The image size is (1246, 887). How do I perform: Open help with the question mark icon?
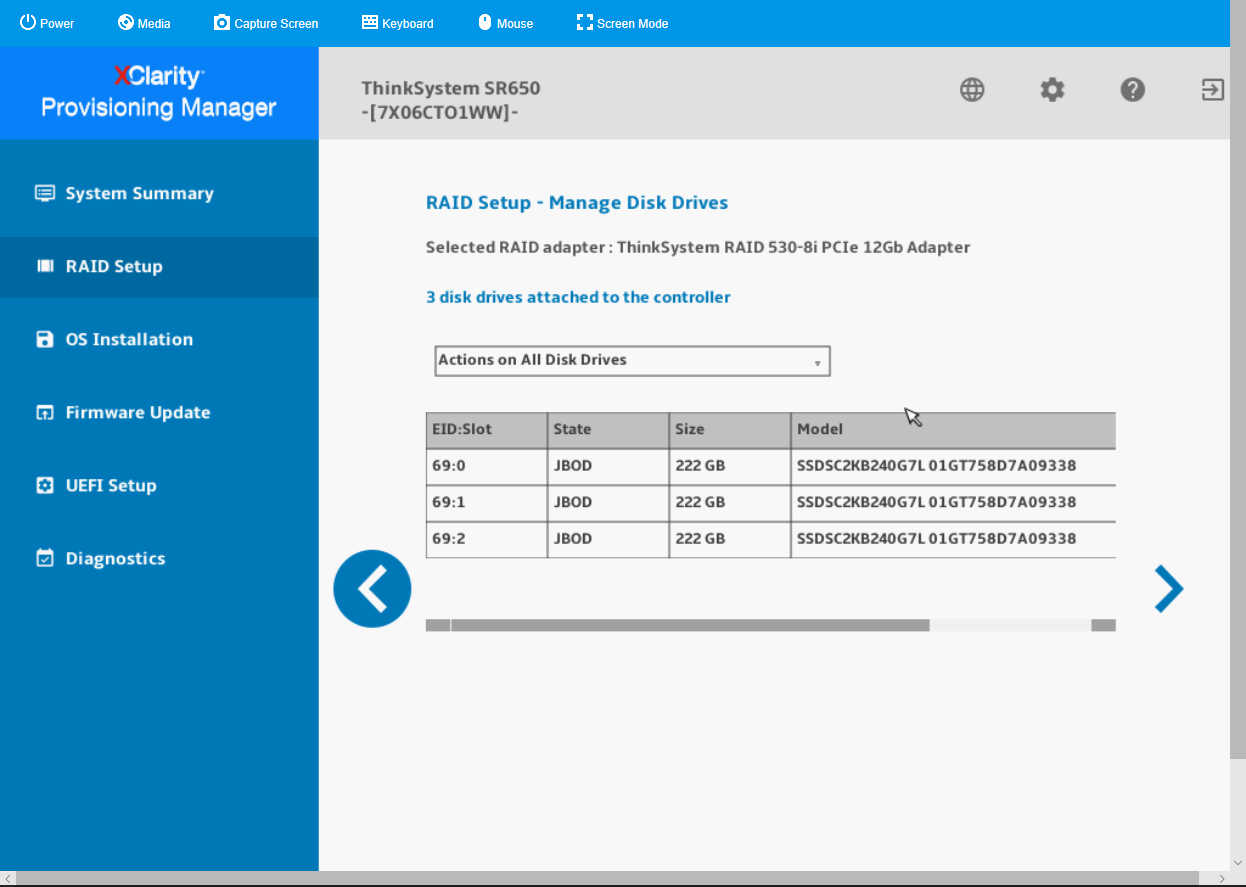point(1132,90)
